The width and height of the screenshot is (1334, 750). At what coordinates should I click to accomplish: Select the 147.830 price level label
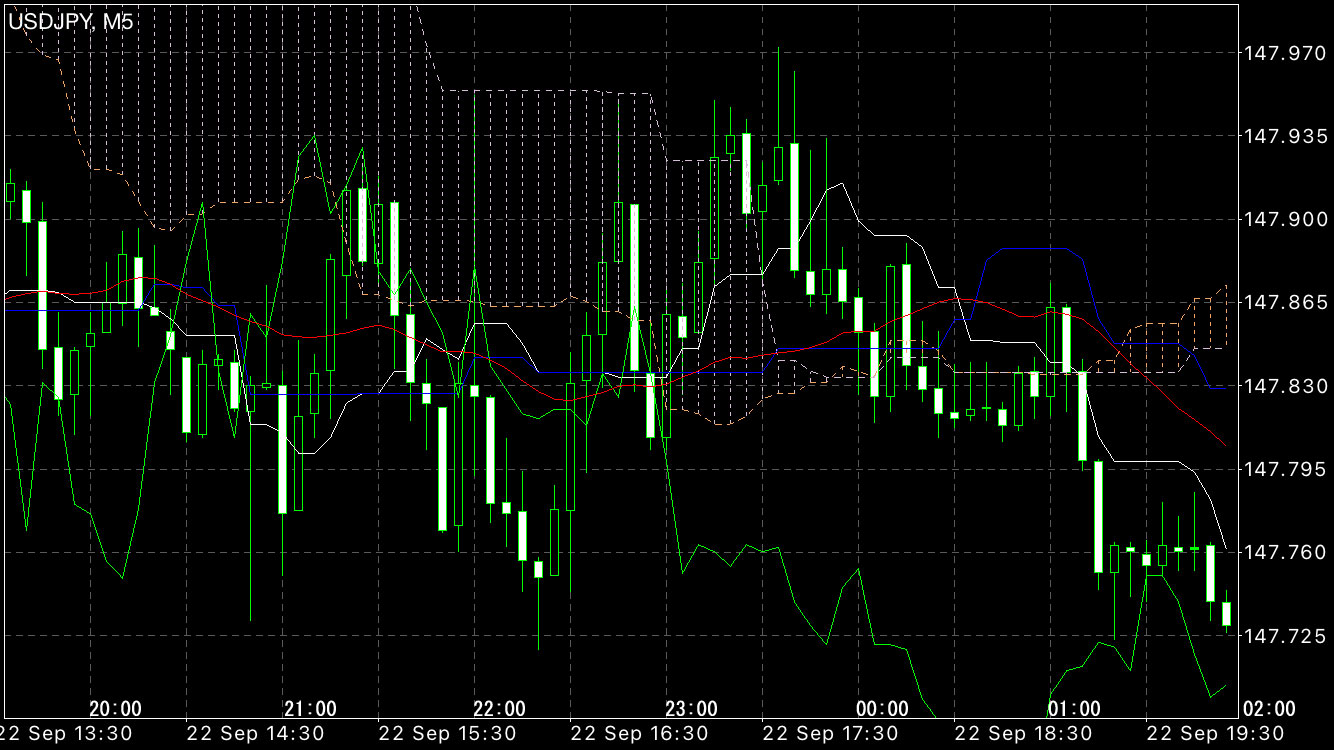(x=1282, y=386)
